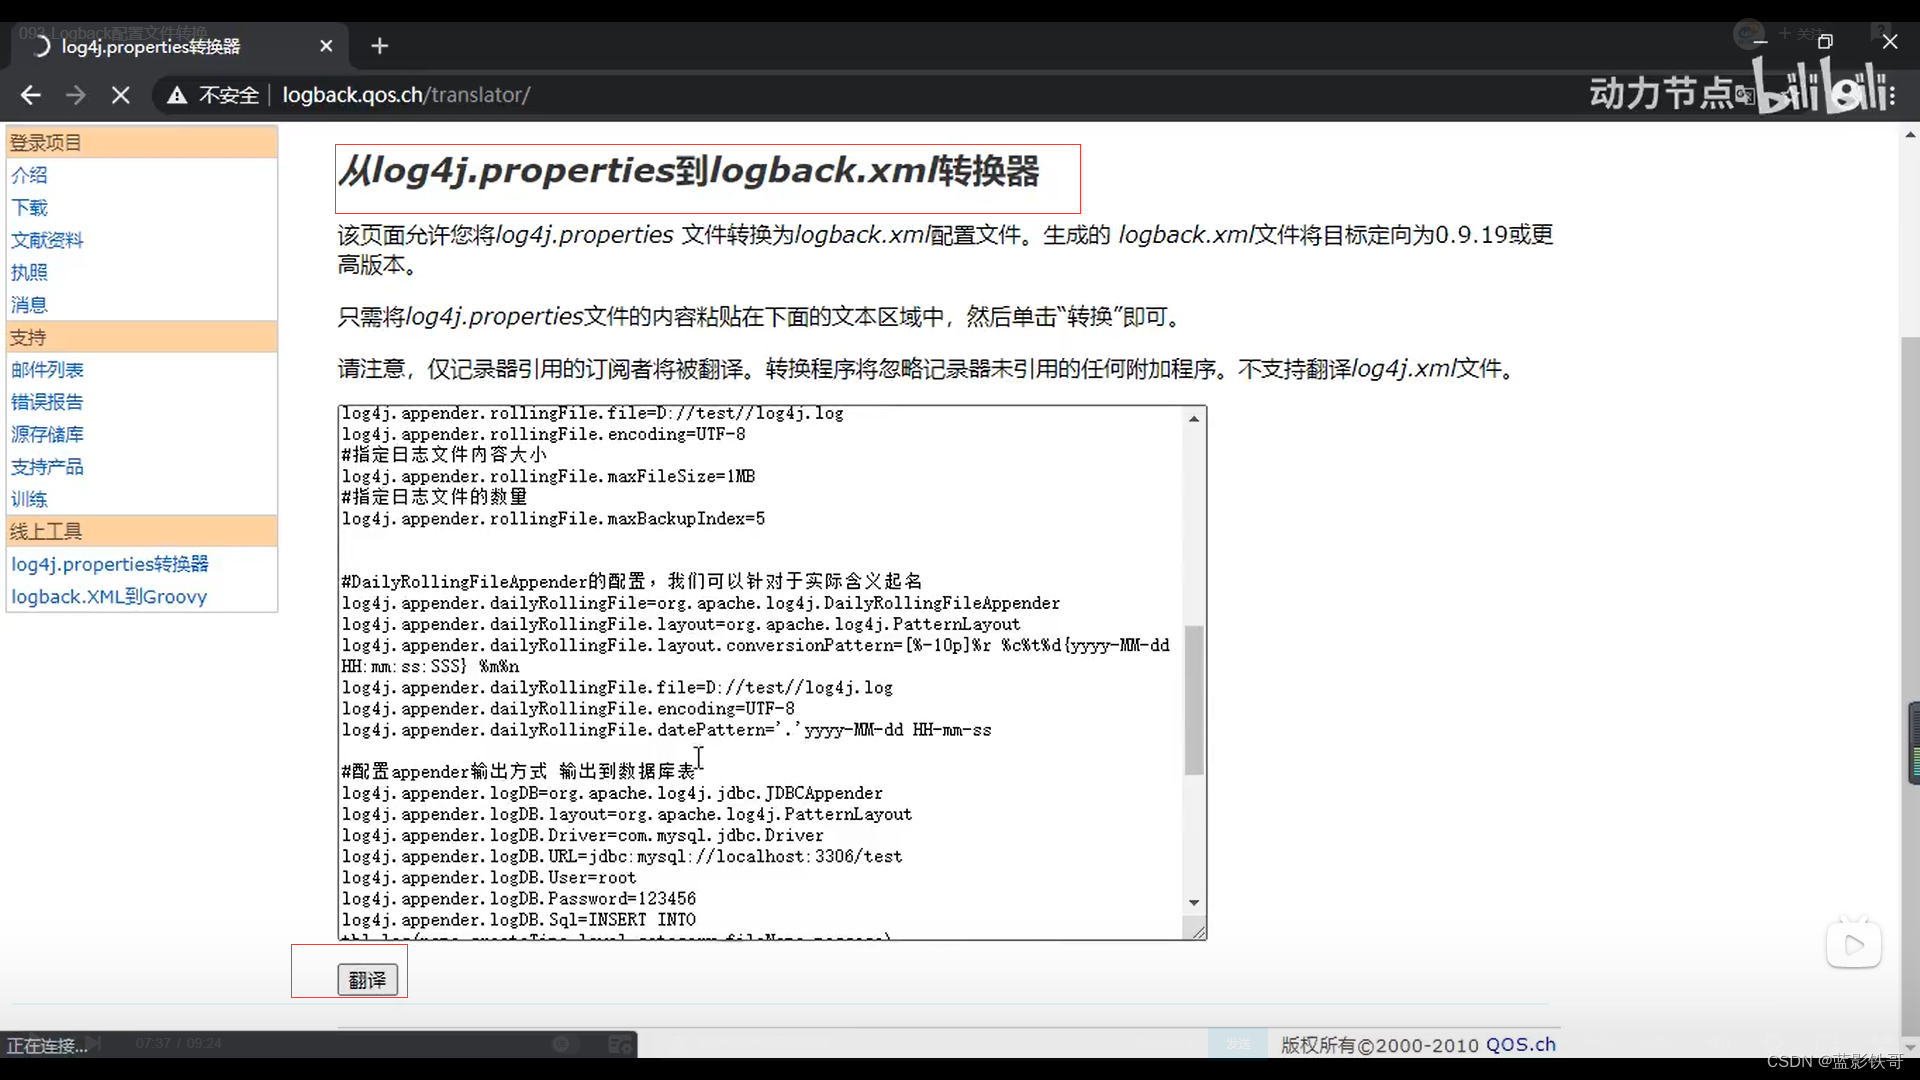Open the 执照 link
Screen dimensions: 1920x1080
pyautogui.click(x=29, y=272)
